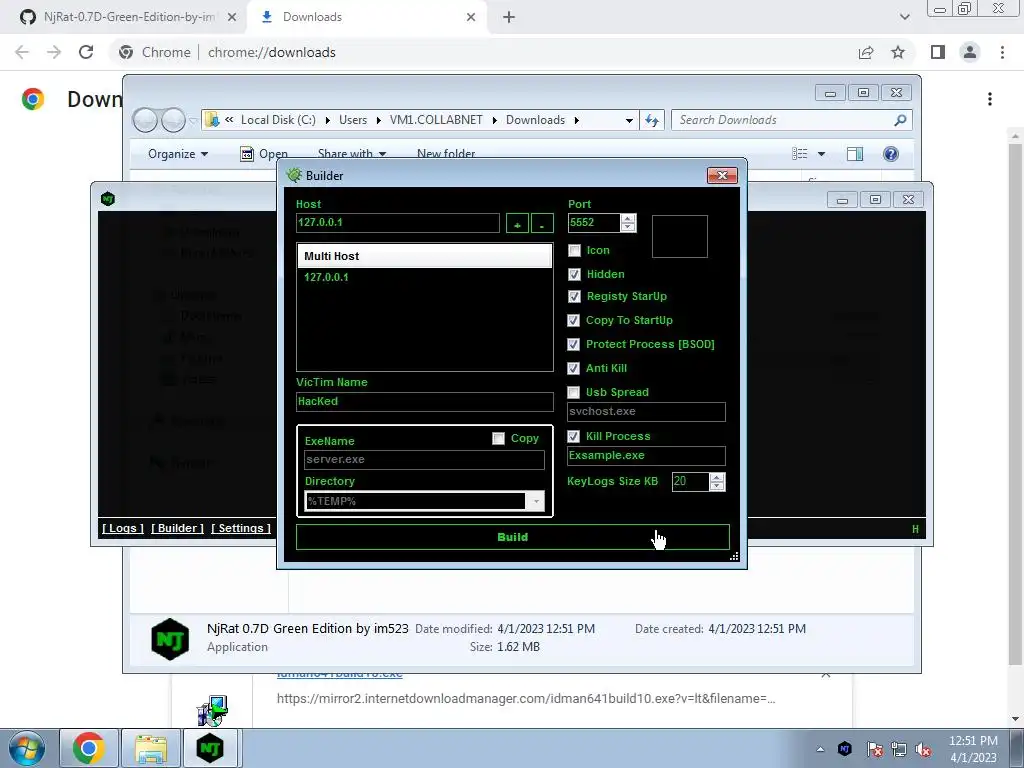Click the Explorer back navigation button

tap(146, 120)
